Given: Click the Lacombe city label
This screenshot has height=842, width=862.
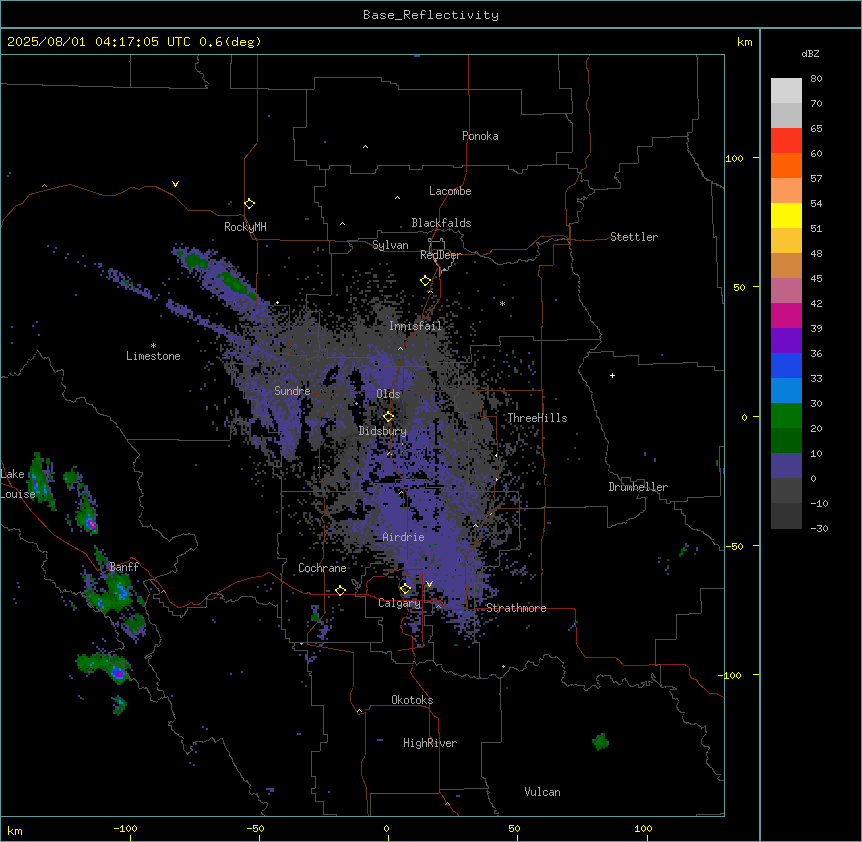Looking at the screenshot, I should (x=450, y=191).
